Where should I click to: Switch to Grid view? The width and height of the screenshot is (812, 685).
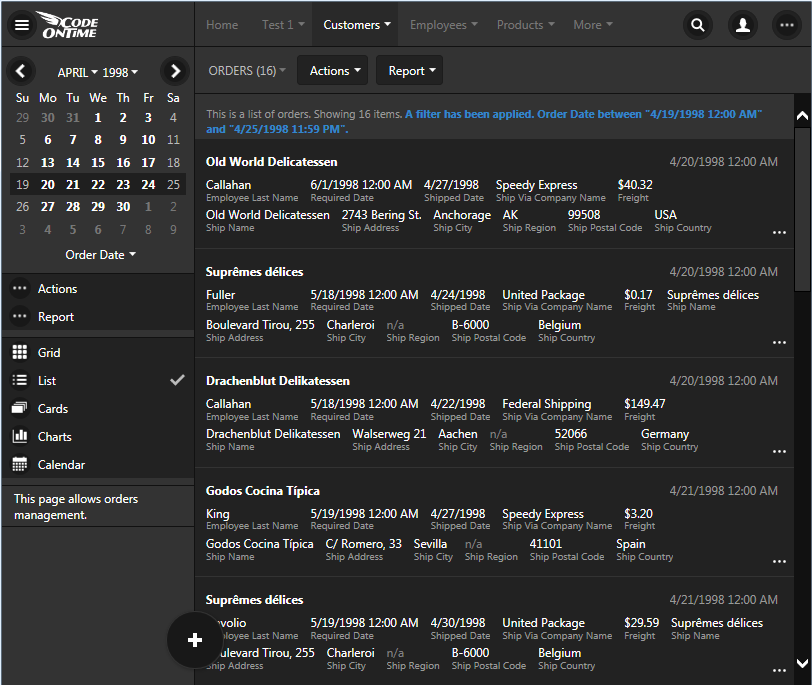(49, 353)
